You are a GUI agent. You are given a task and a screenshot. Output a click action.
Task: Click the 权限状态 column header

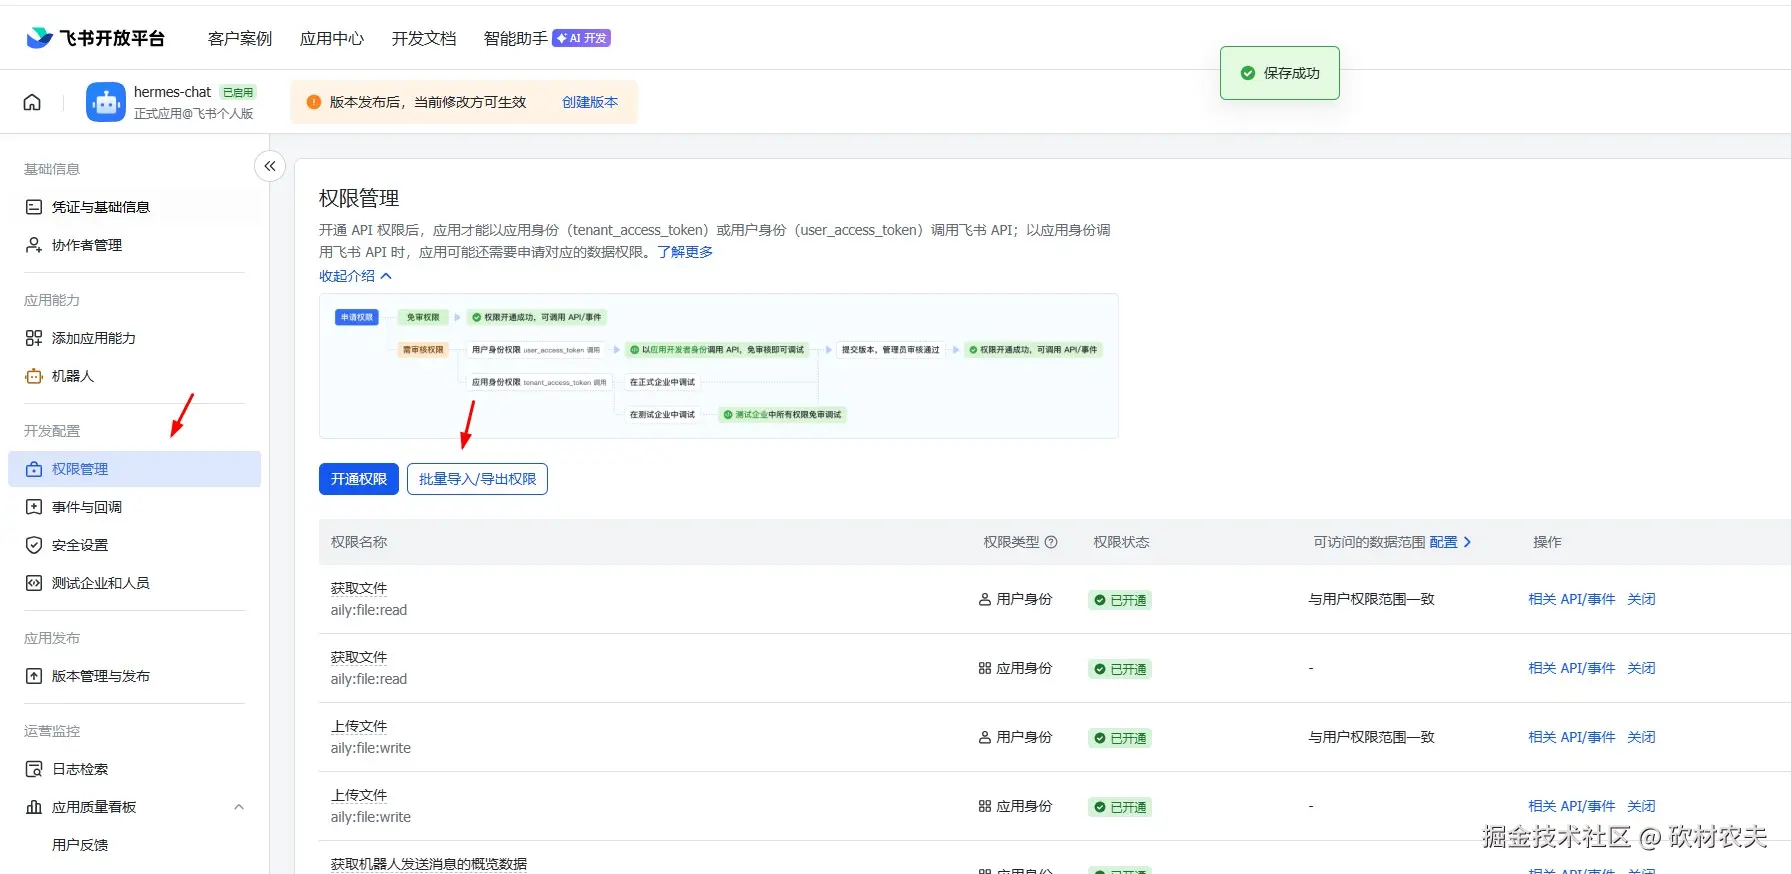1121,542
